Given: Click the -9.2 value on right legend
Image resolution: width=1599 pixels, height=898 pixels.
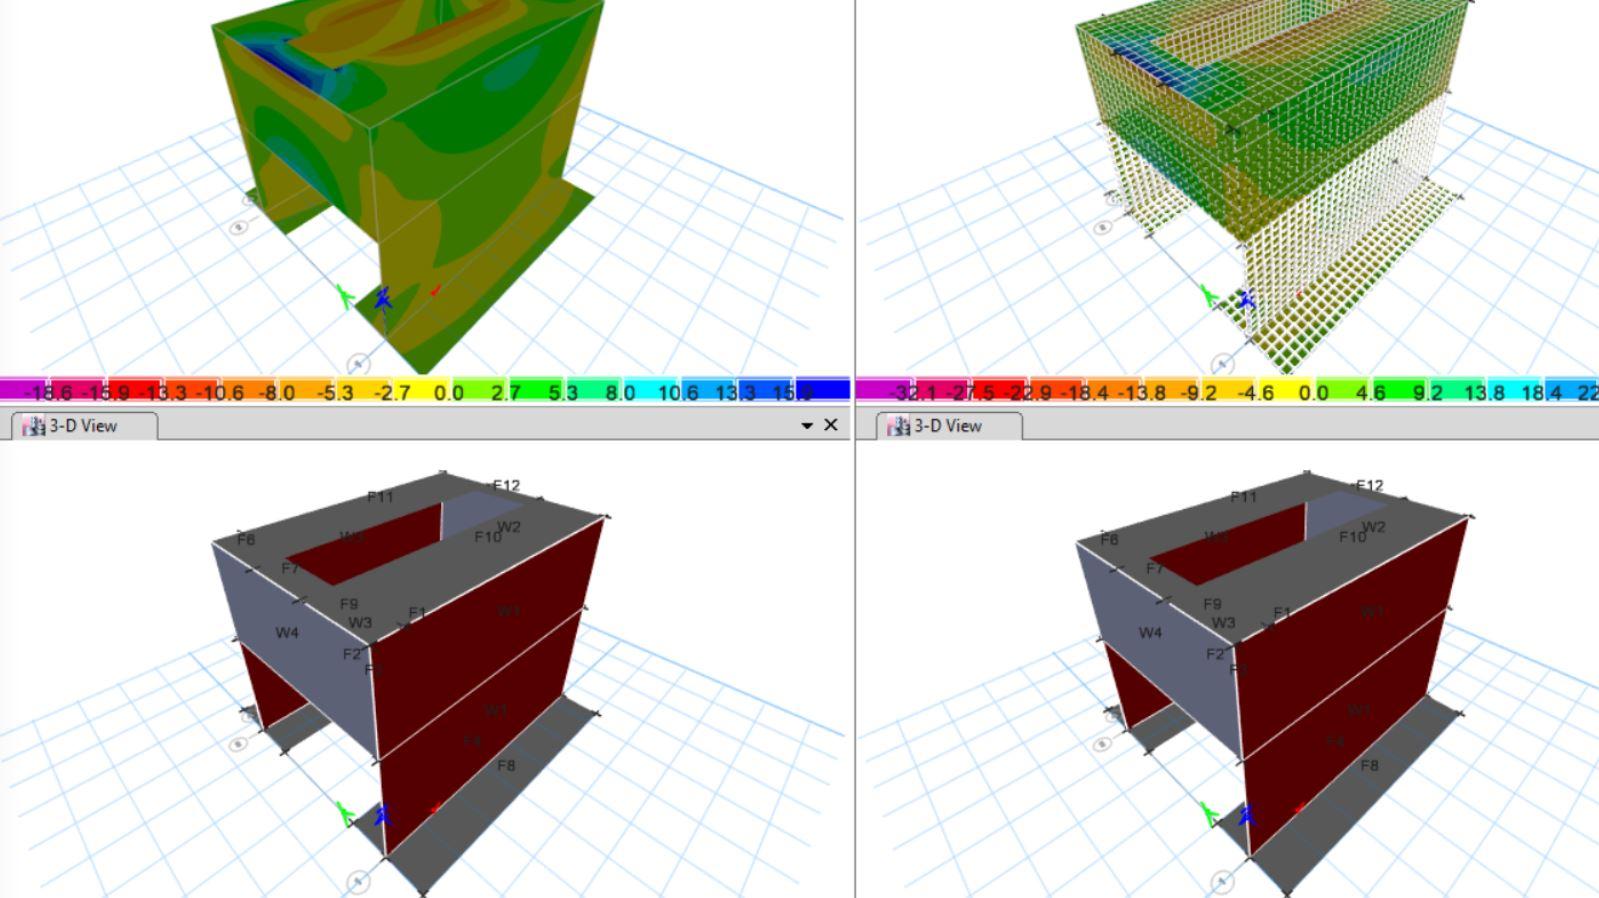Looking at the screenshot, I should [1198, 392].
